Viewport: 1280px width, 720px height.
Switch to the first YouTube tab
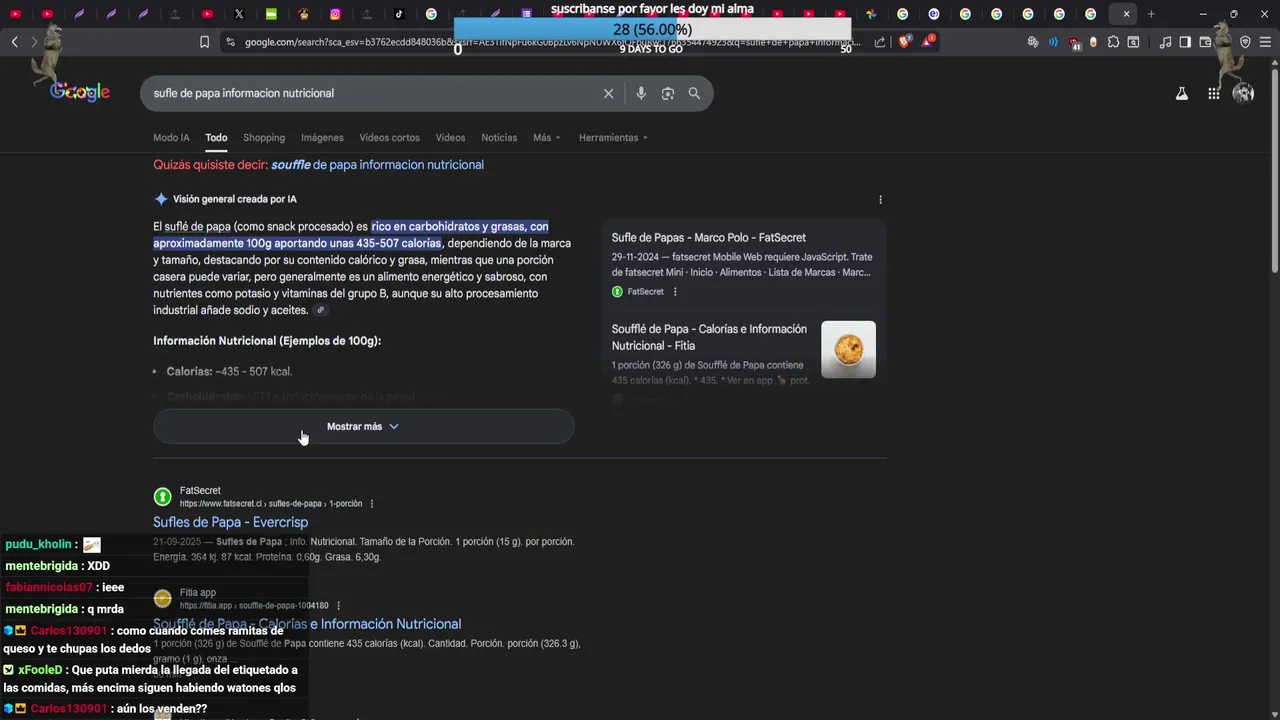click(x=15, y=14)
